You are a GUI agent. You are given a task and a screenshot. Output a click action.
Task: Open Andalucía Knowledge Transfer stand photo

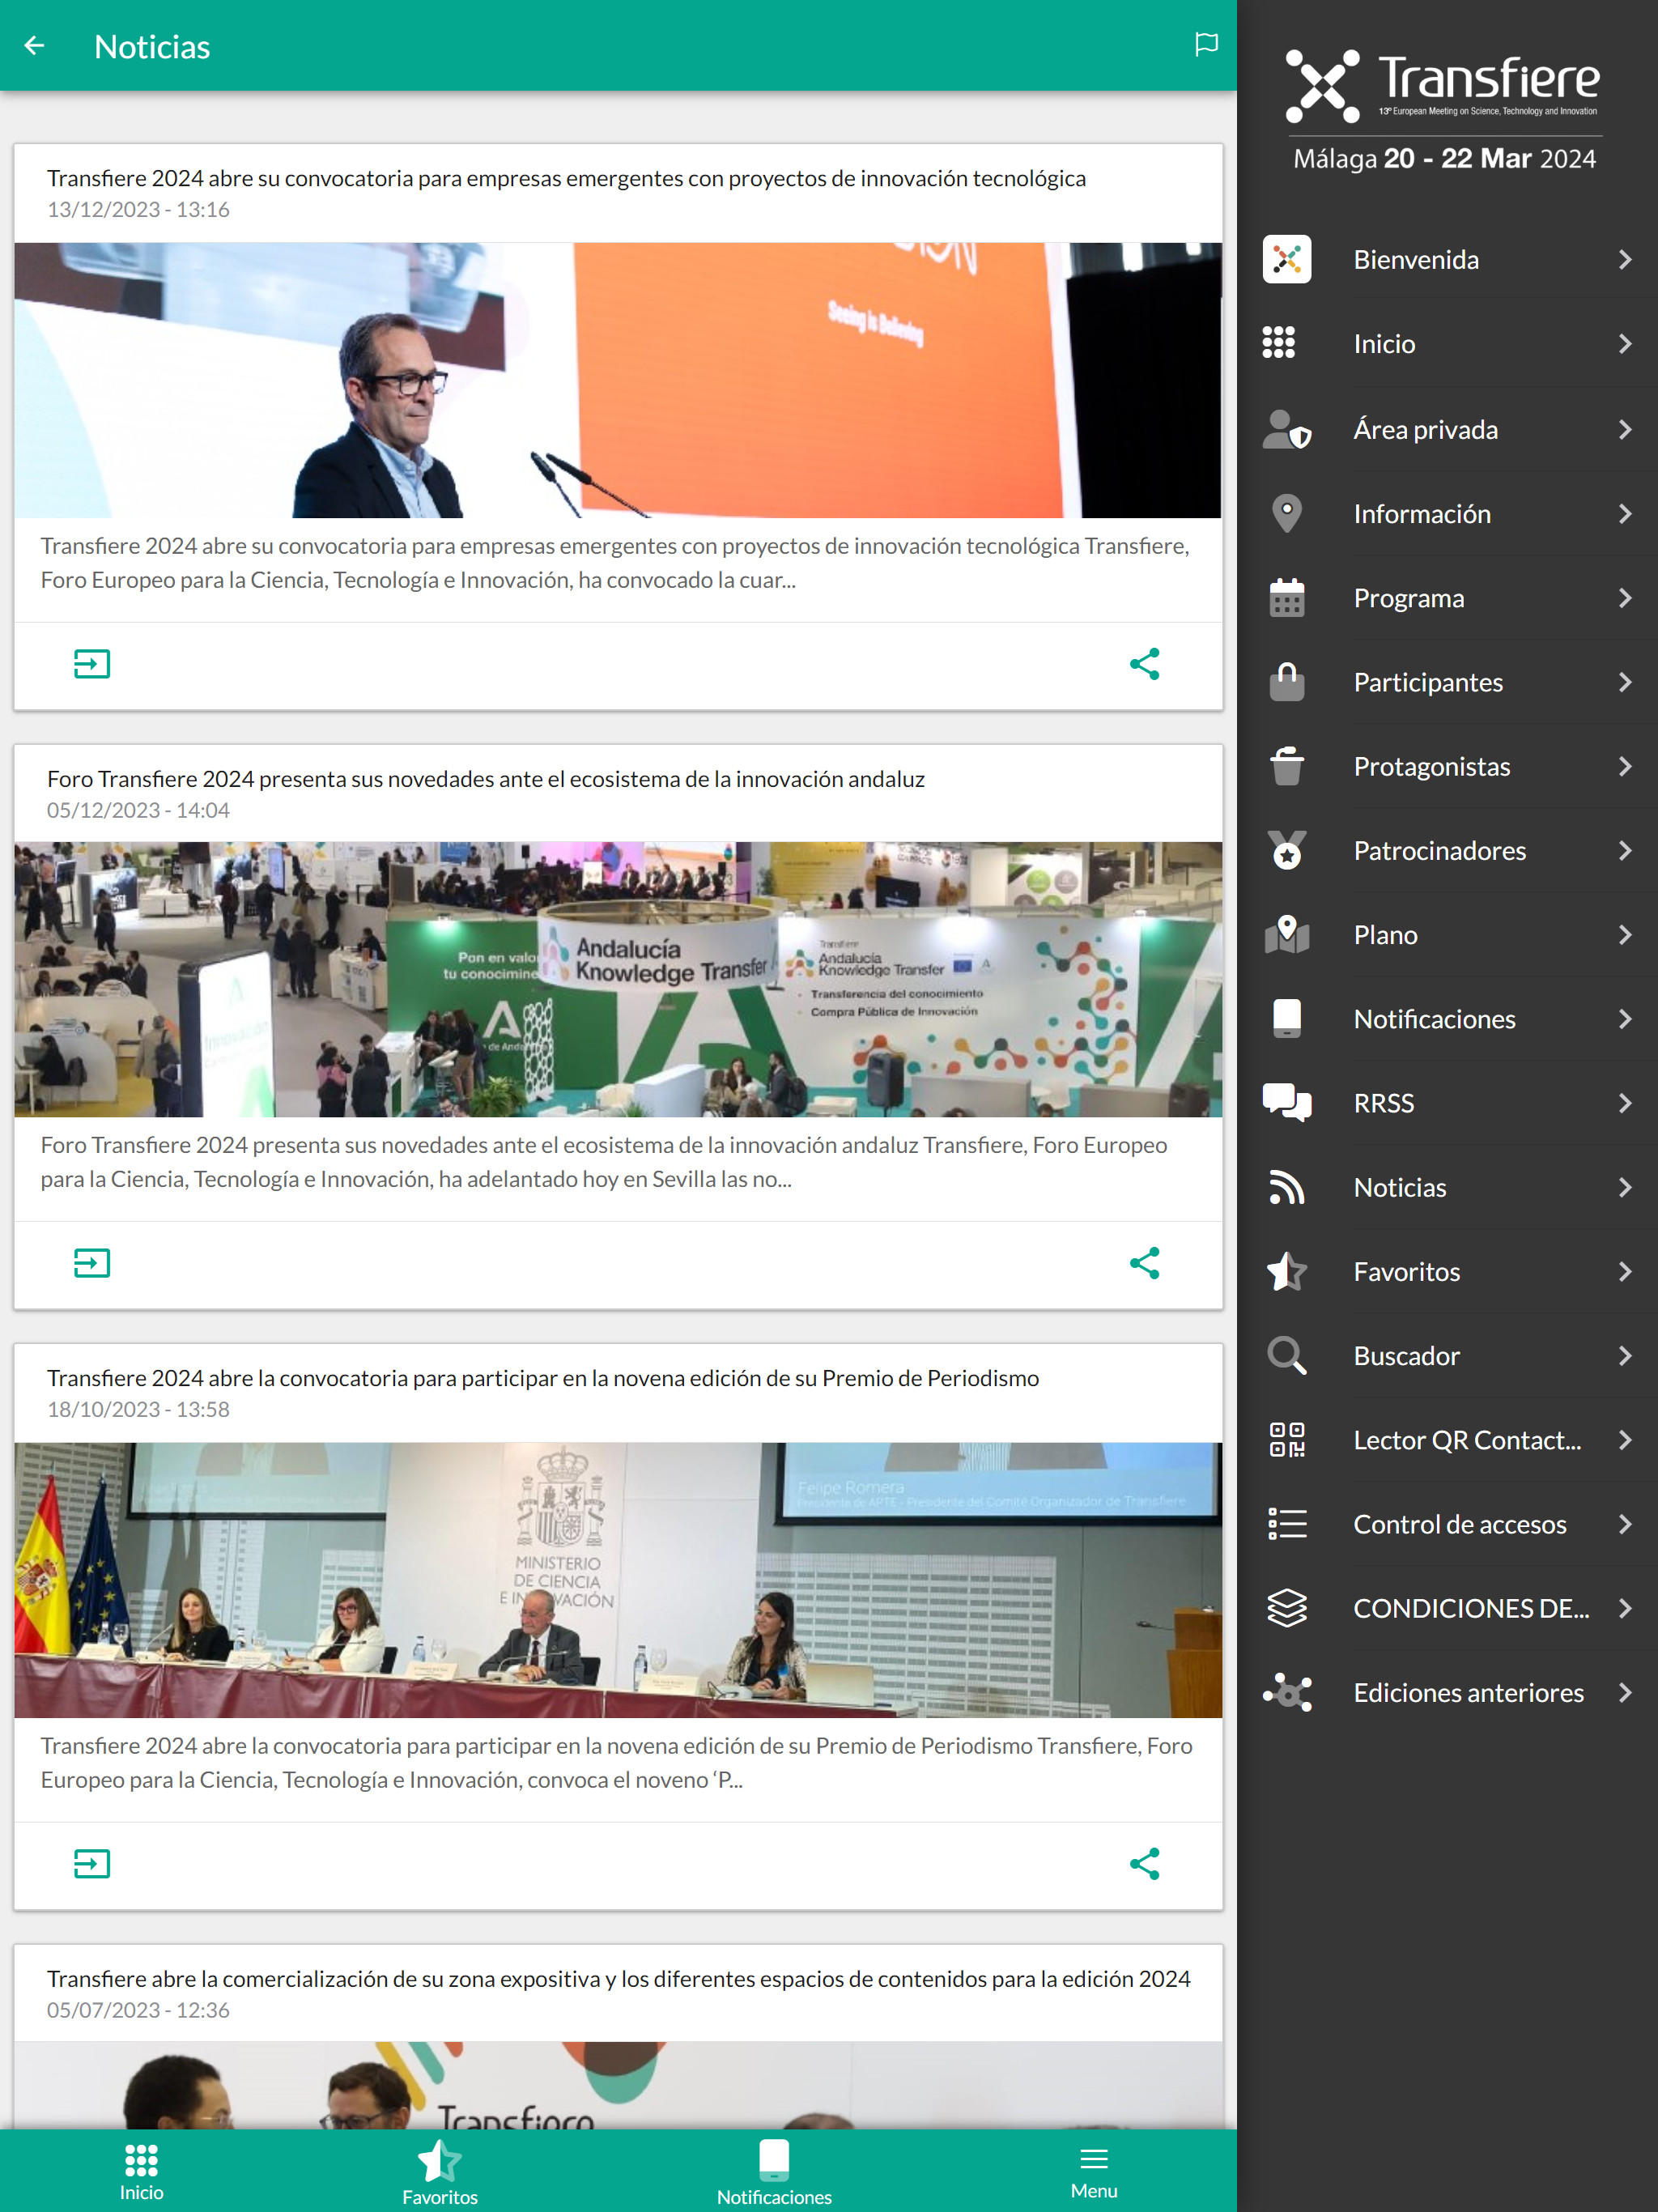(x=618, y=979)
